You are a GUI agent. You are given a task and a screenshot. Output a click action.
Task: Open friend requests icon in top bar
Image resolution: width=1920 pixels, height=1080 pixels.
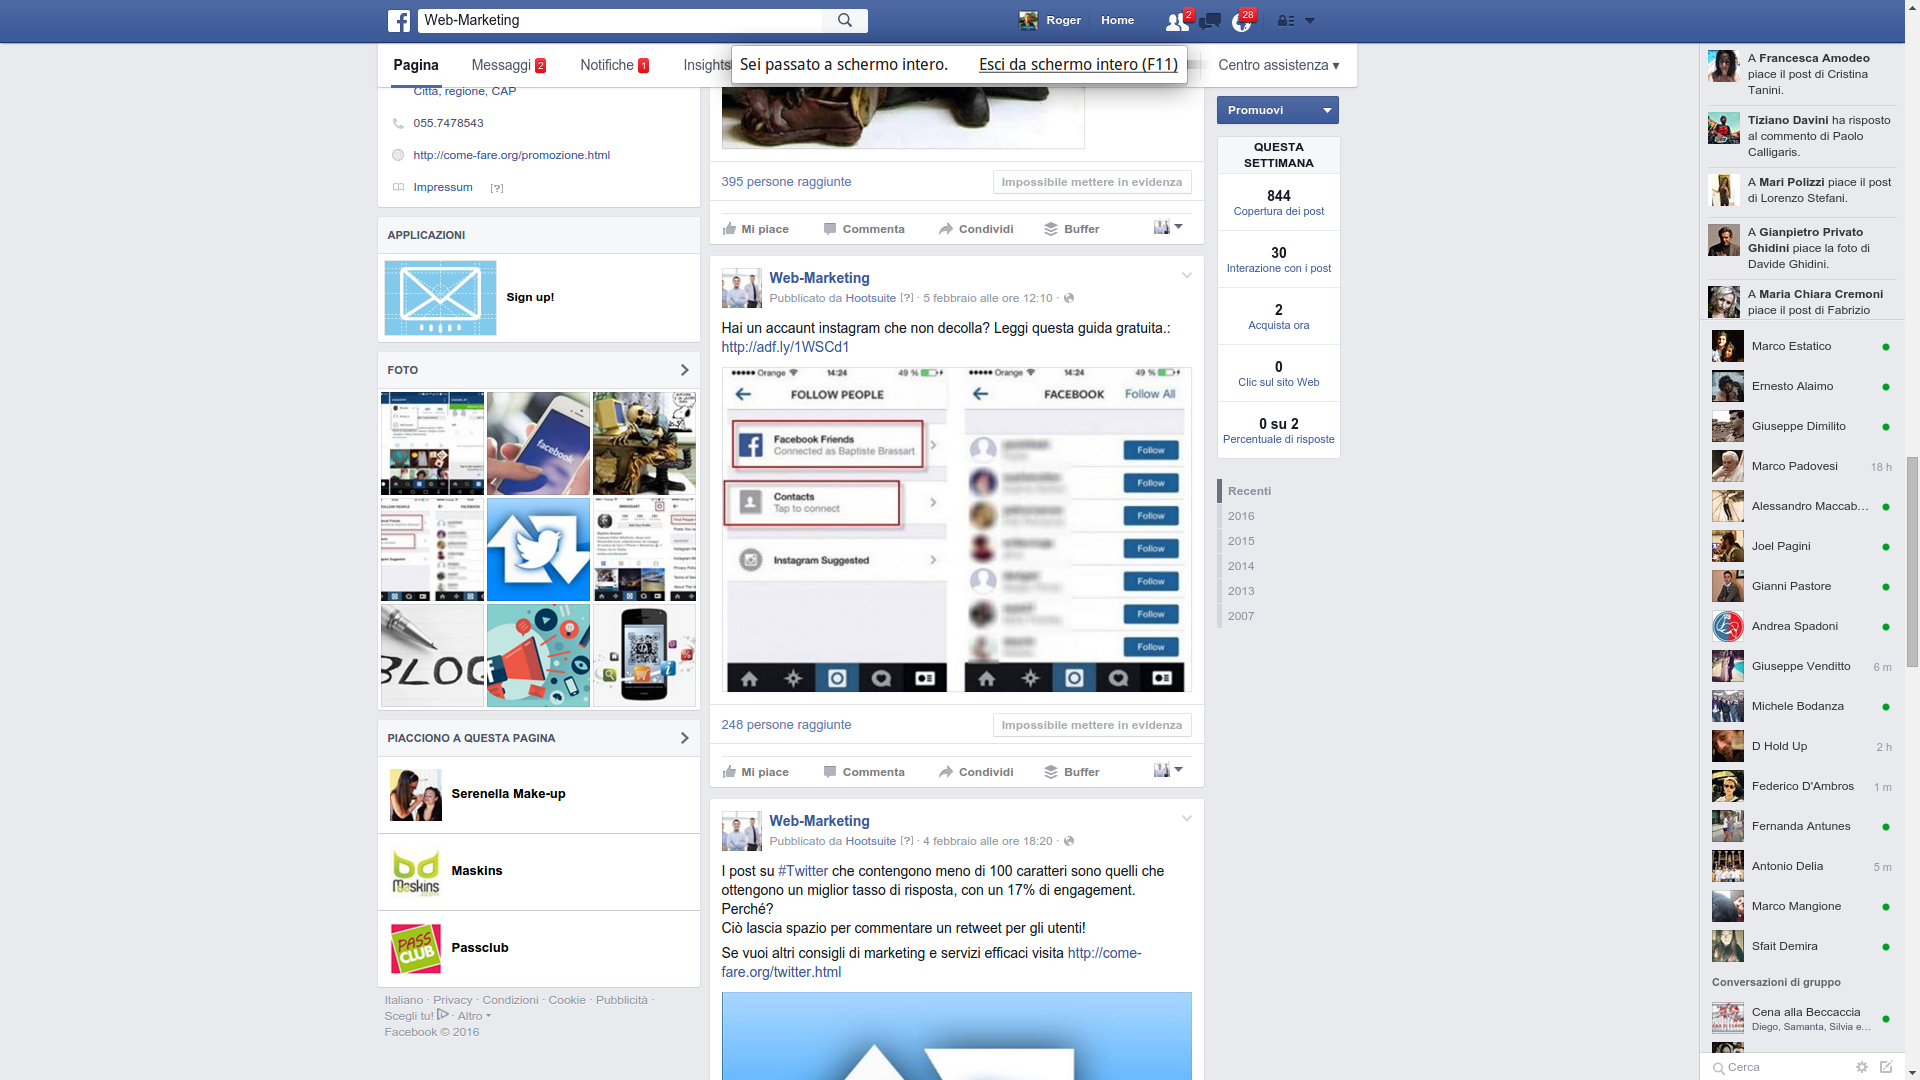click(1177, 21)
